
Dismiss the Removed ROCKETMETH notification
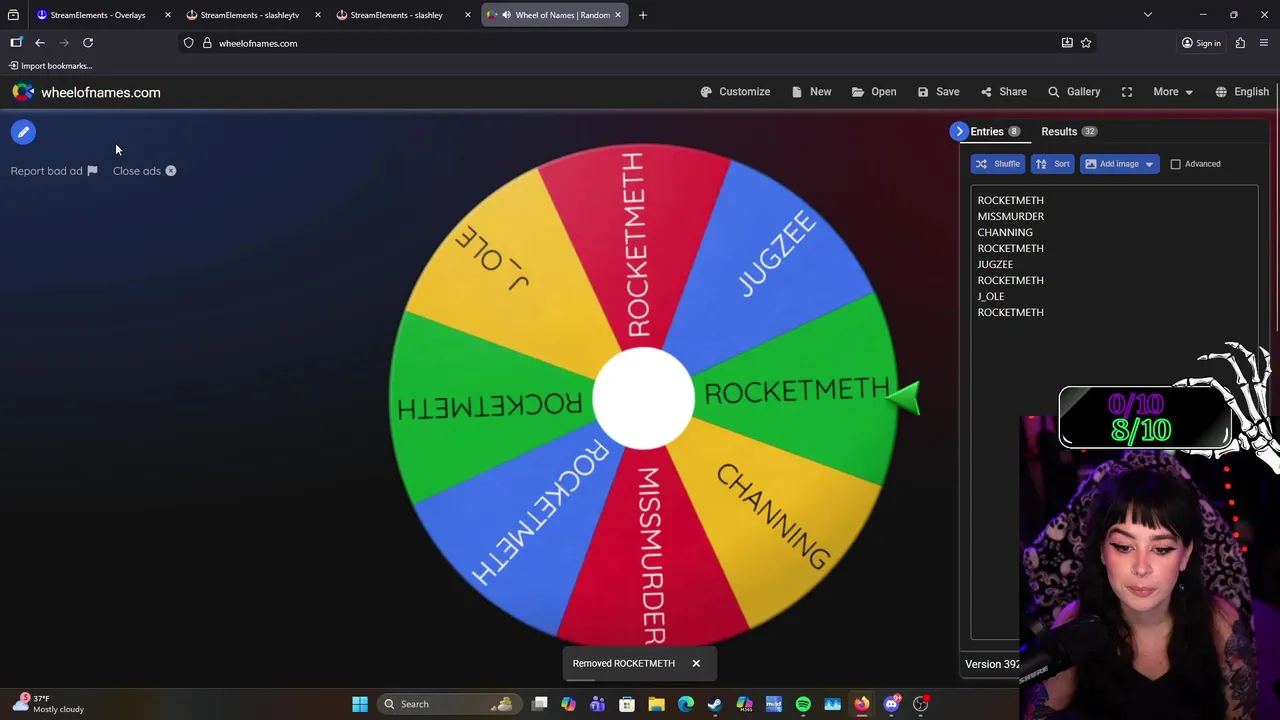696,663
